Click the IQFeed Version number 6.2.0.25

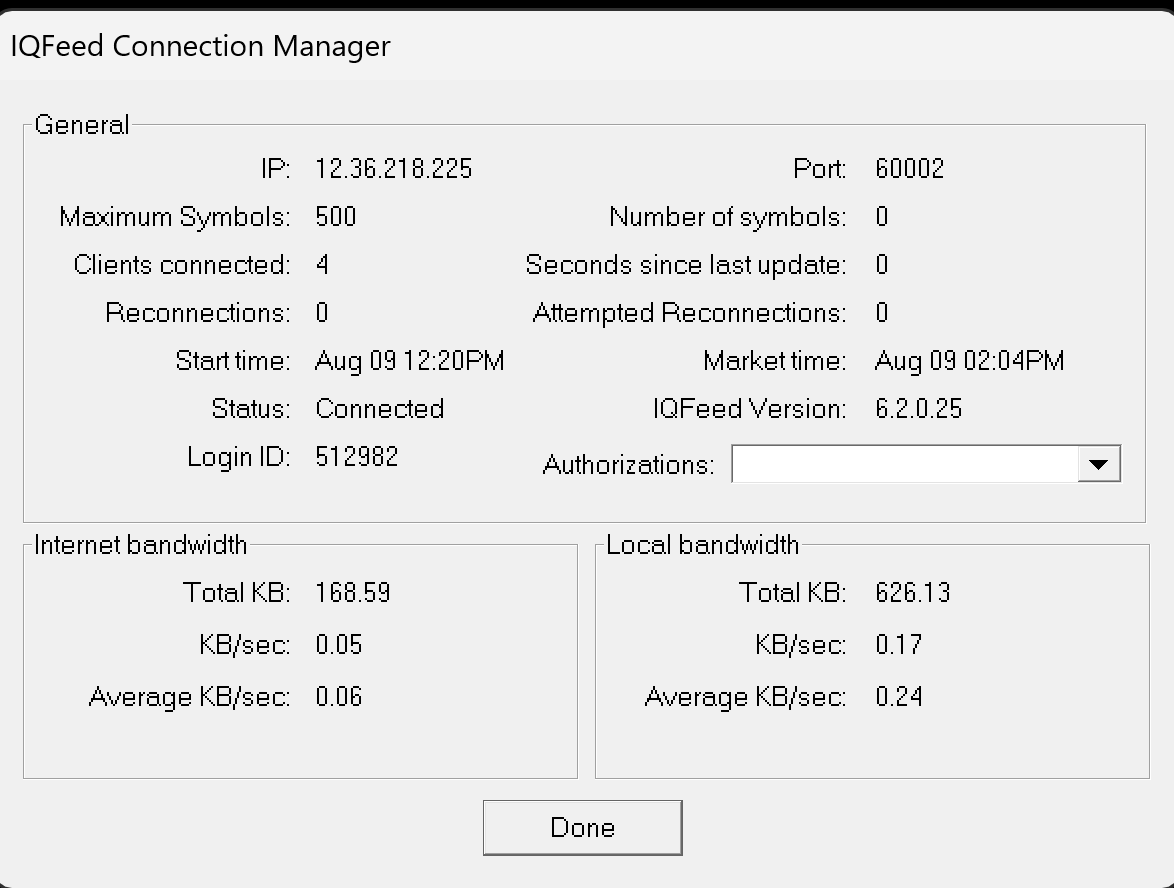pyautogui.click(x=918, y=409)
